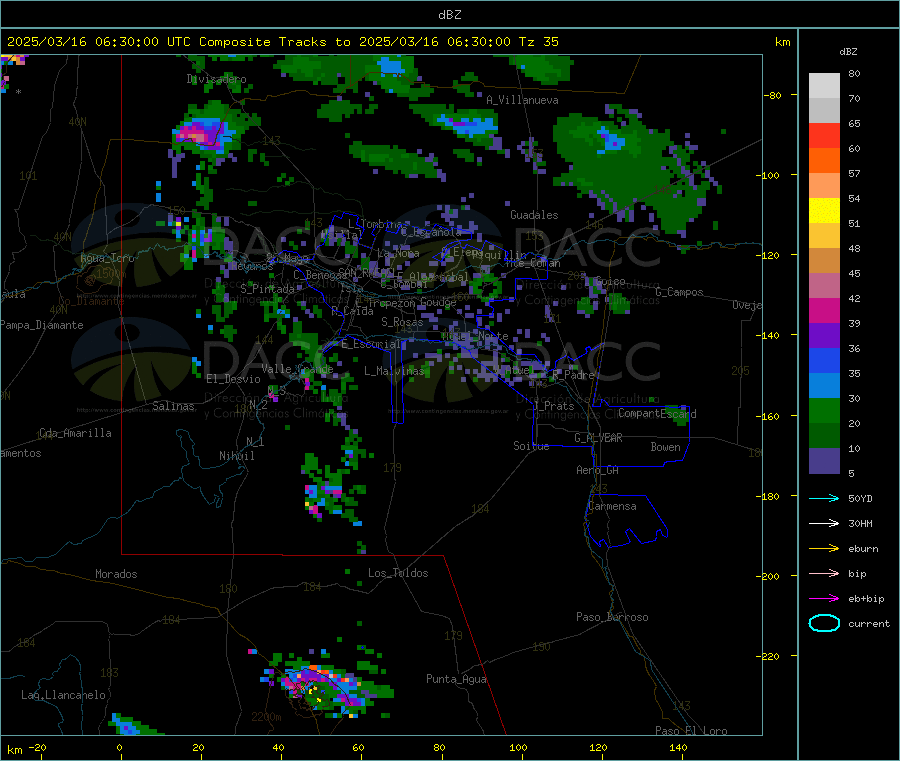The image size is (900, 761).
Task: Click the 'Los_Toldos' map label
Action: 398,573
